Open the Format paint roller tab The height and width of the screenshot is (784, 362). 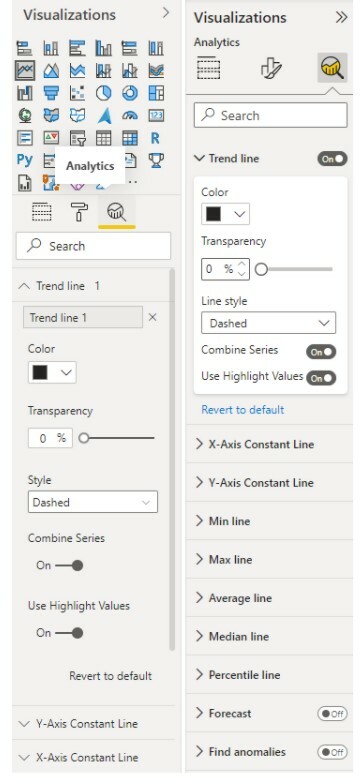[80, 212]
